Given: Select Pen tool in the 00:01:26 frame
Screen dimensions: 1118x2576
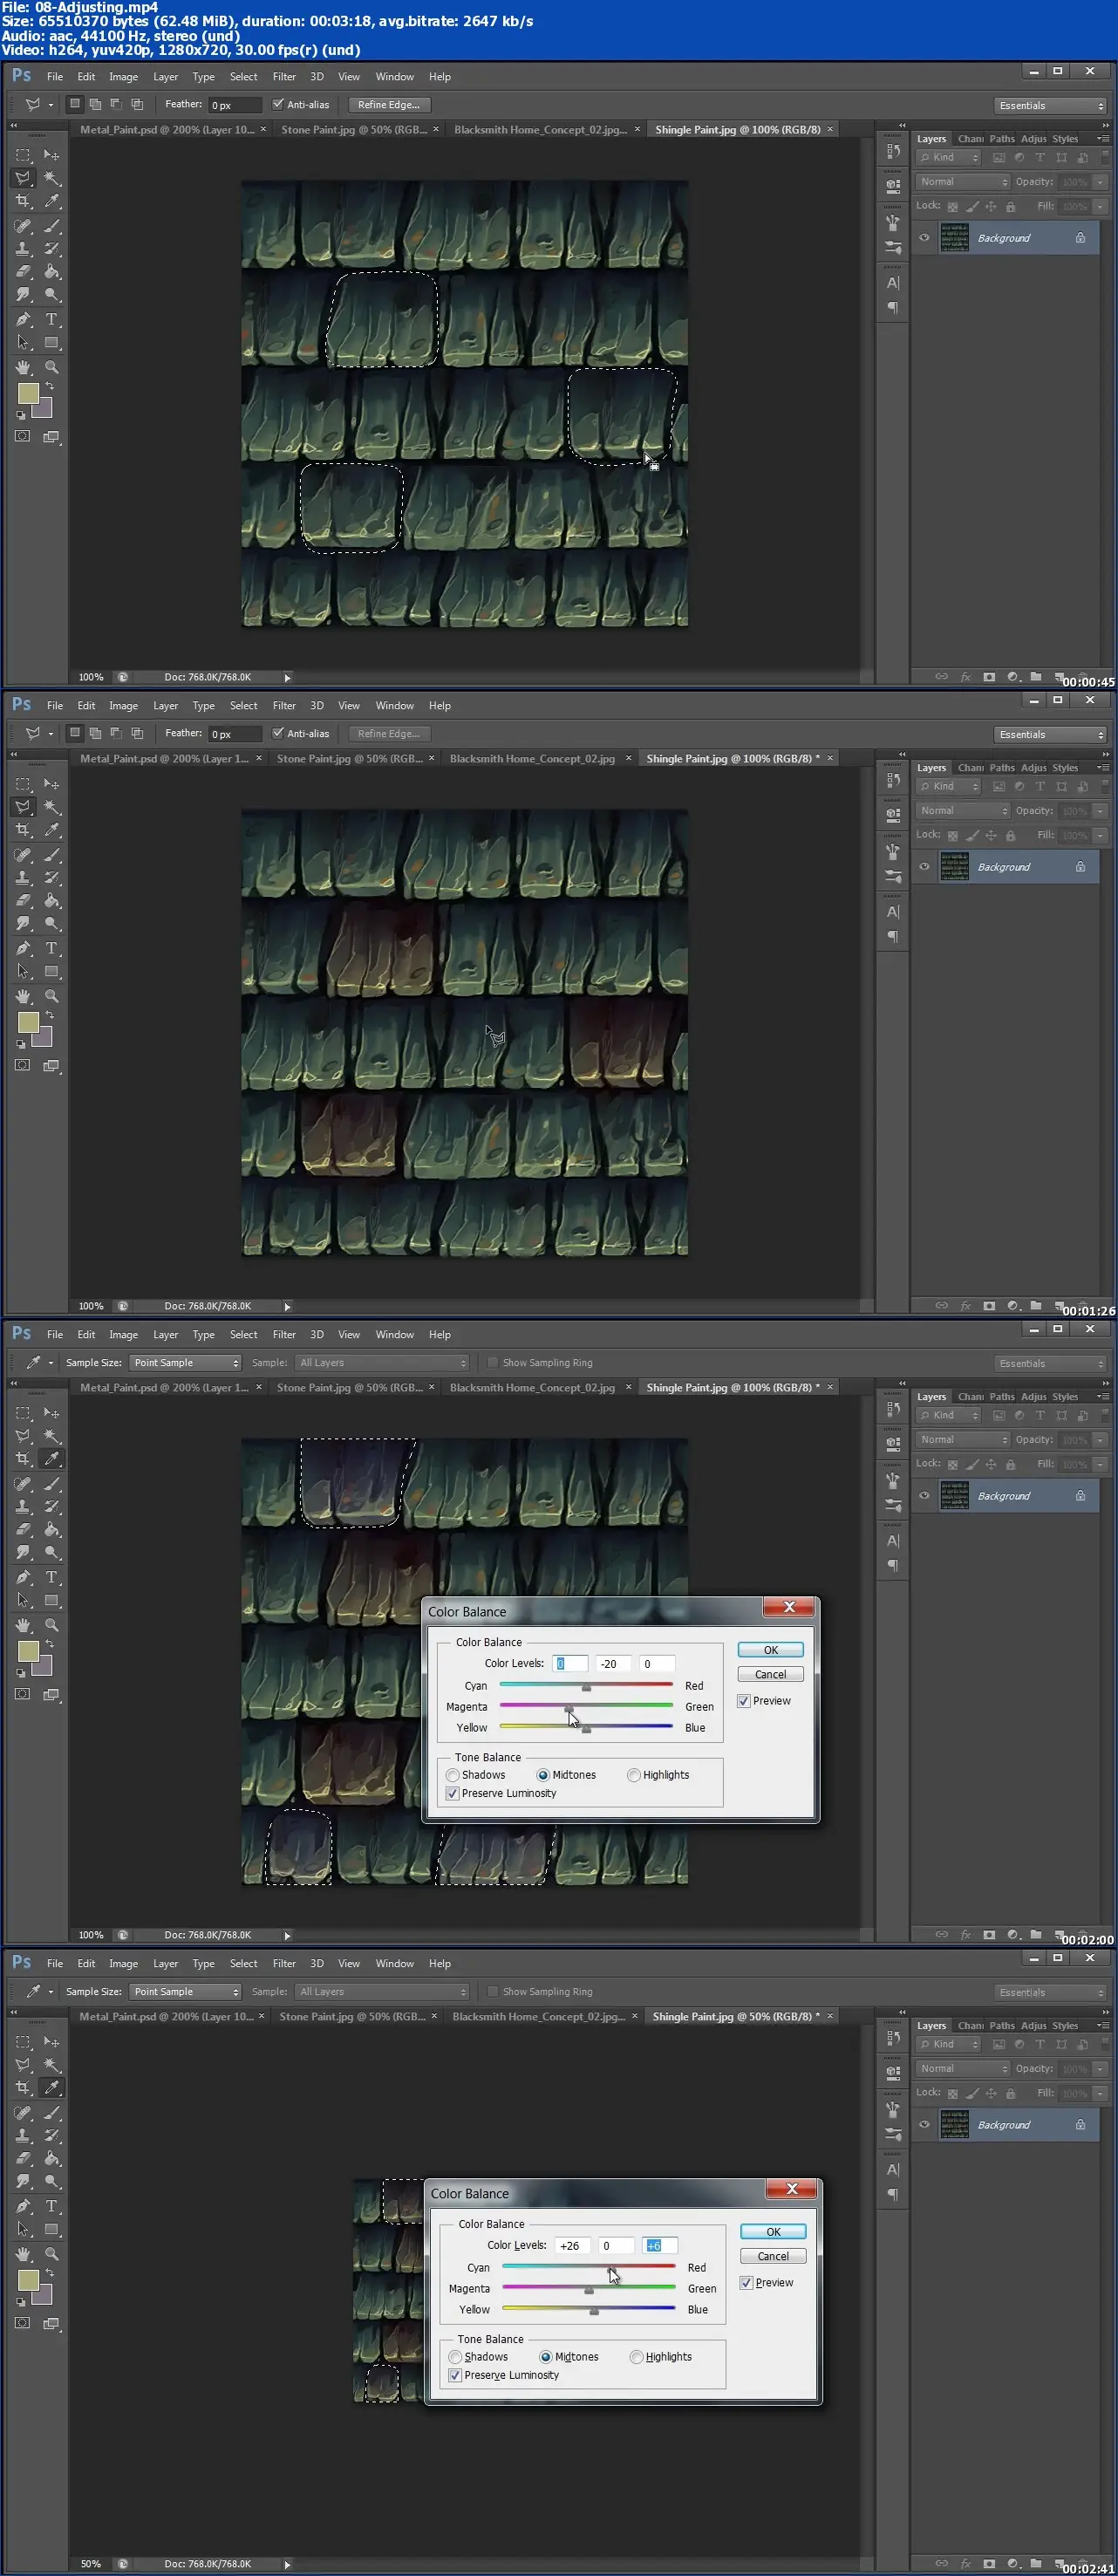Looking at the screenshot, I should (22, 948).
